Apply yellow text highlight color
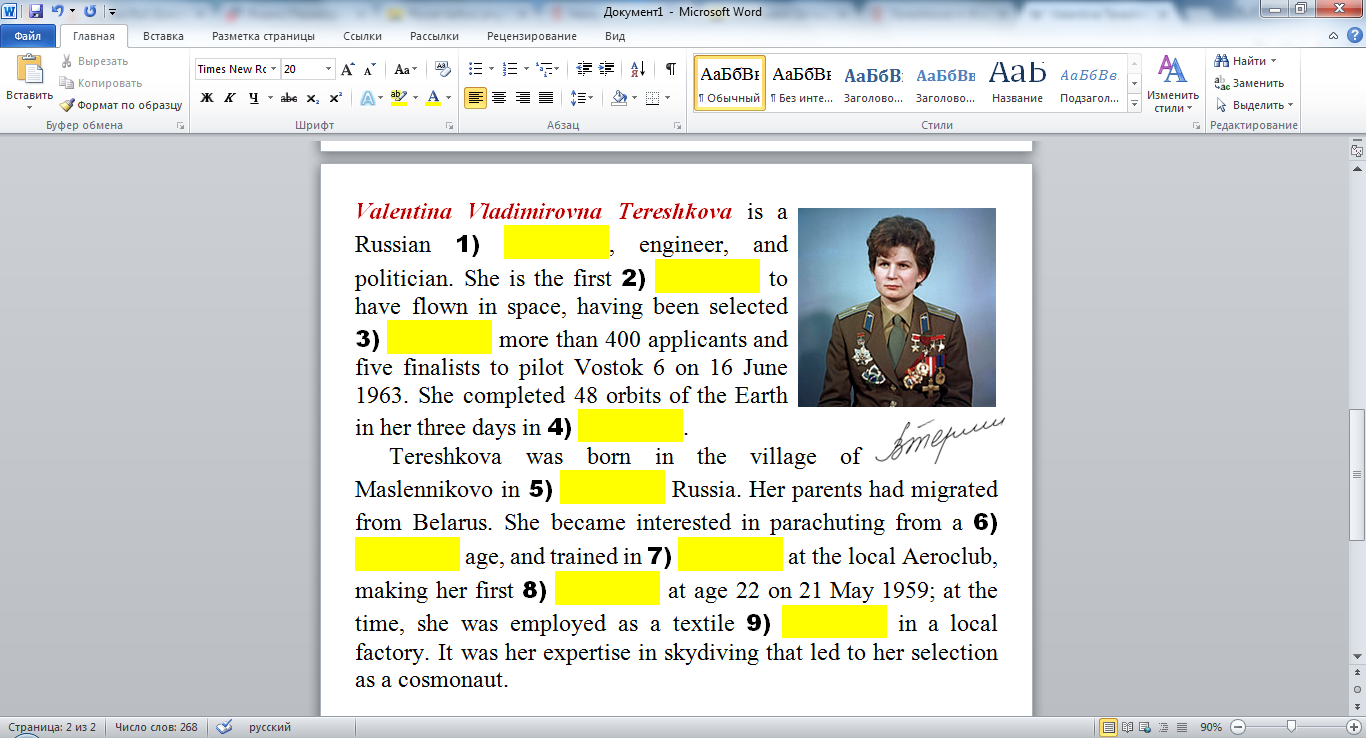This screenshot has width=1366, height=738. (x=398, y=98)
